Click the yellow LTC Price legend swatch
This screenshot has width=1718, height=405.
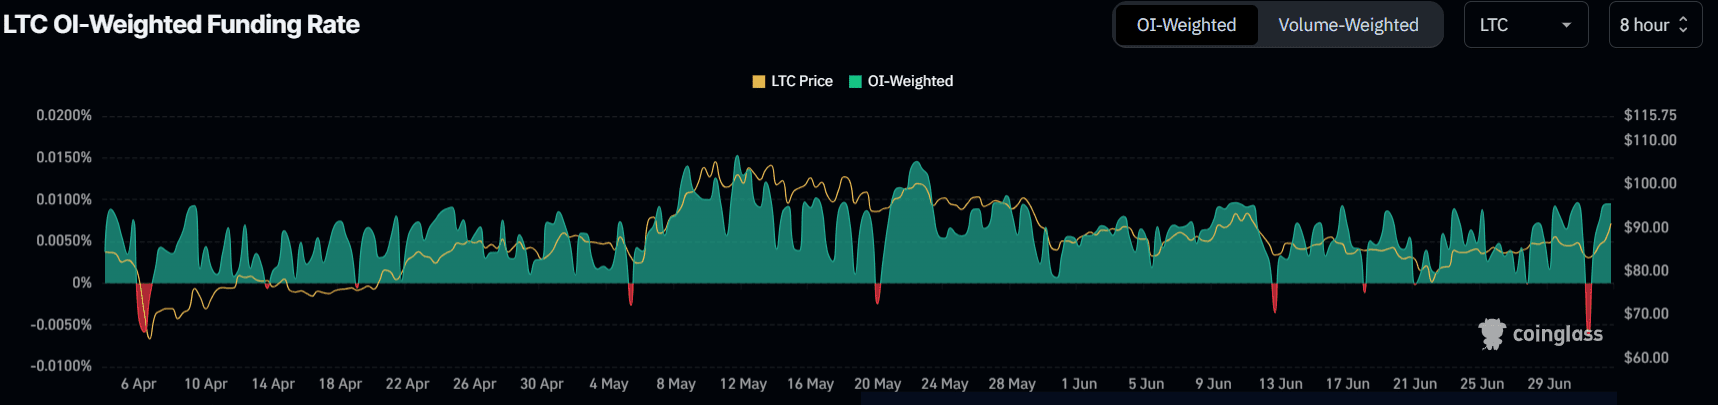click(759, 82)
